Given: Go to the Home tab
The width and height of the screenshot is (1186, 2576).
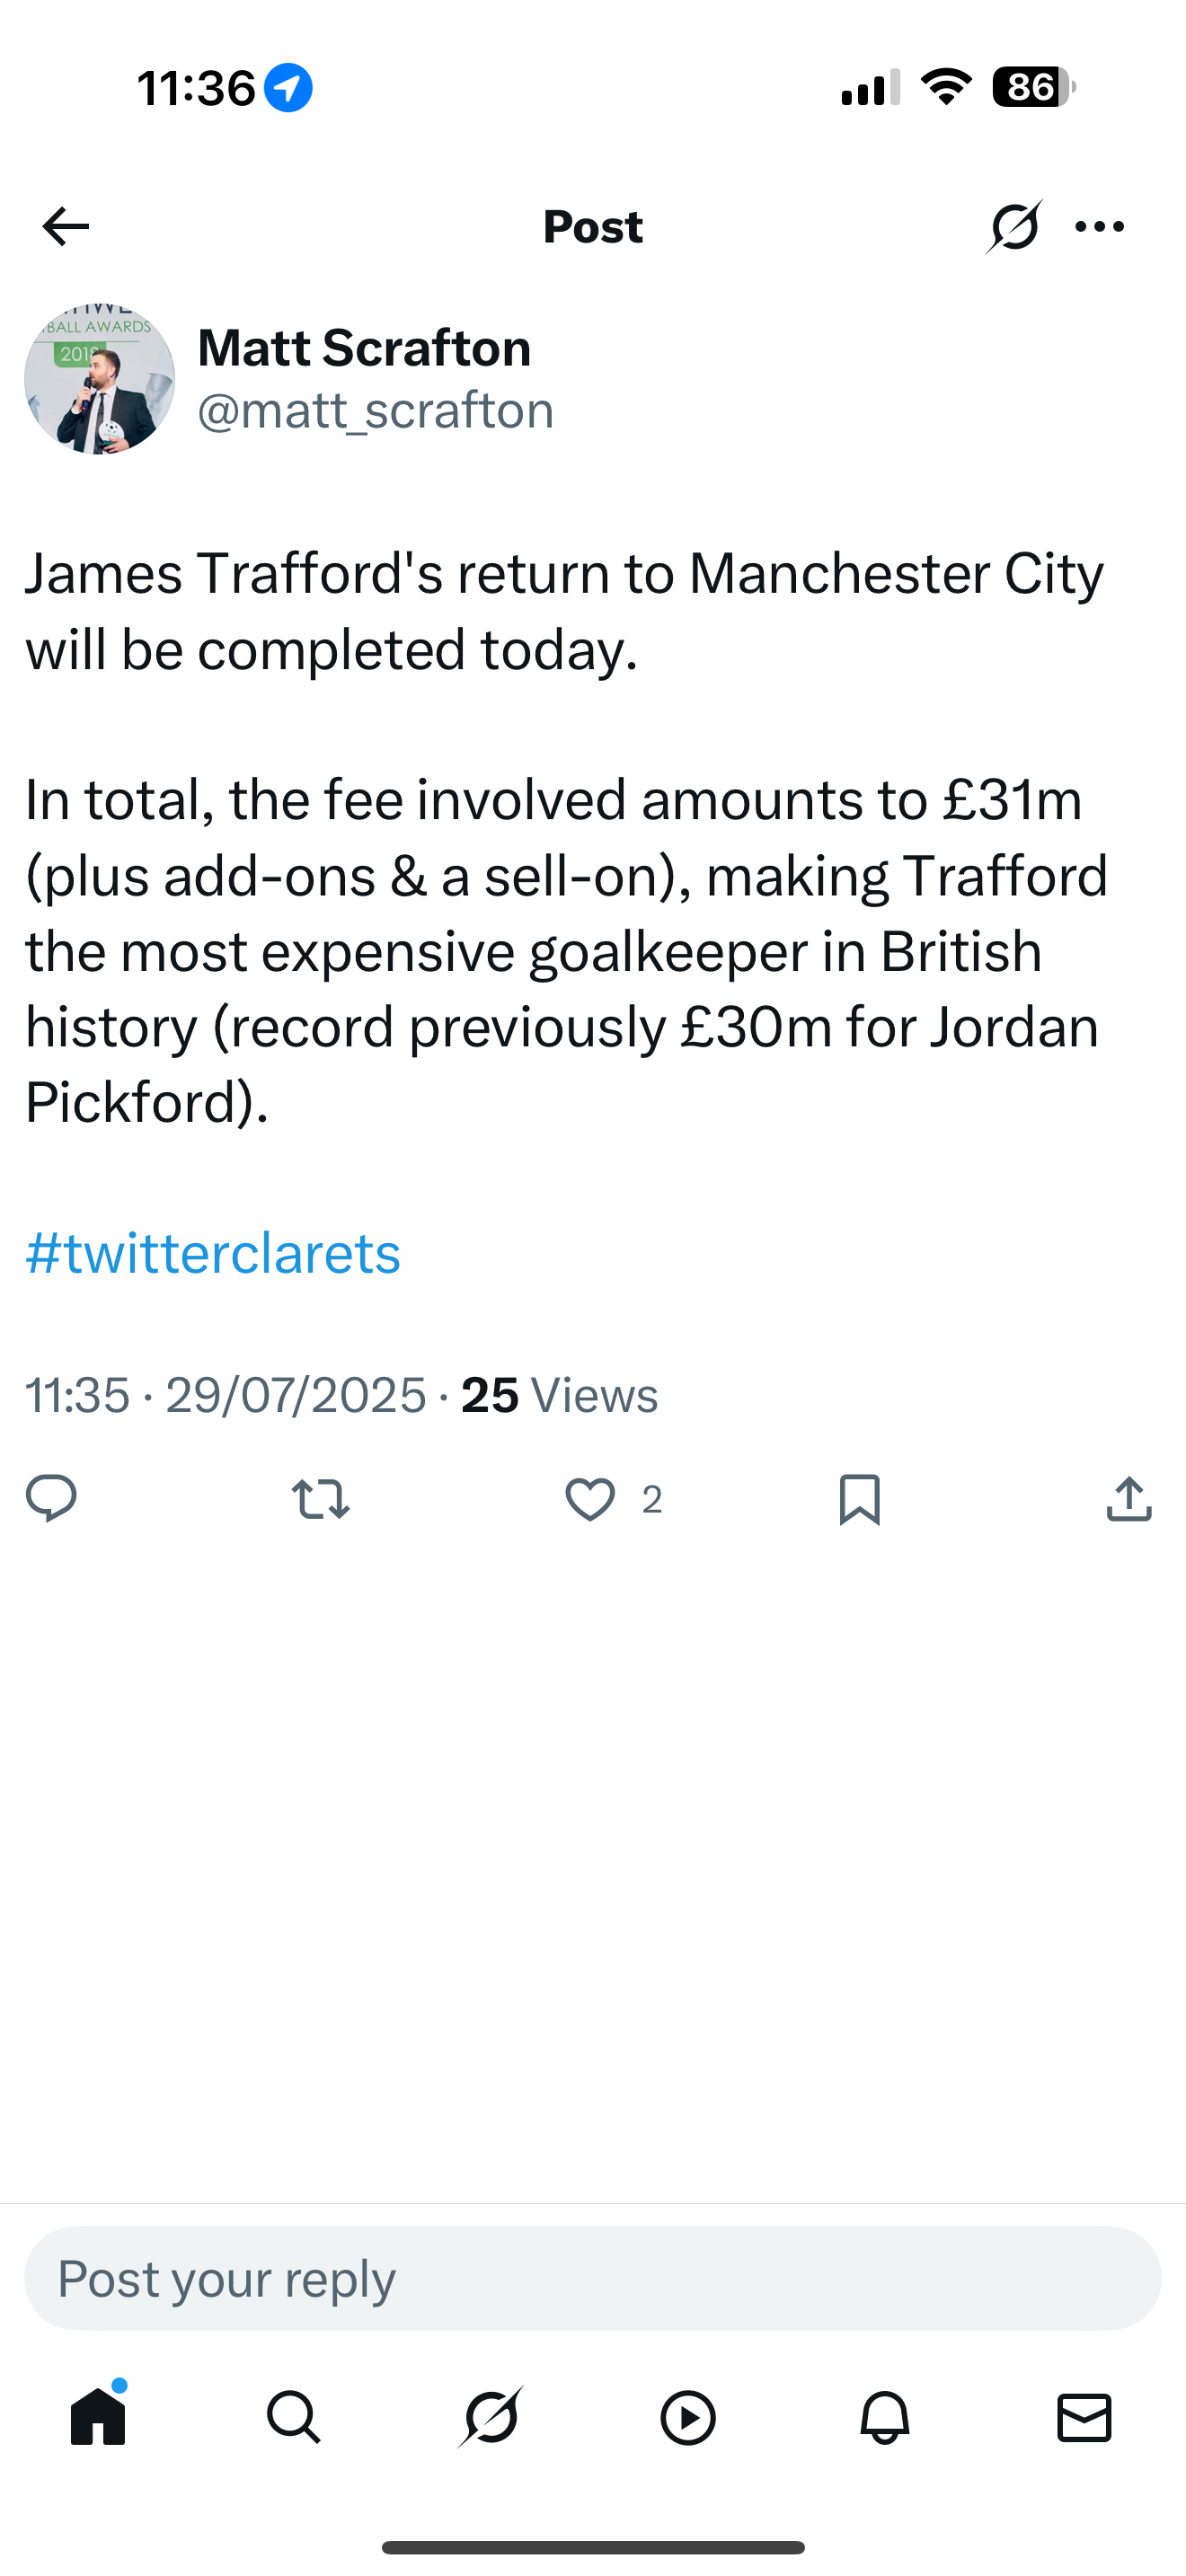Looking at the screenshot, I should (x=99, y=2418).
